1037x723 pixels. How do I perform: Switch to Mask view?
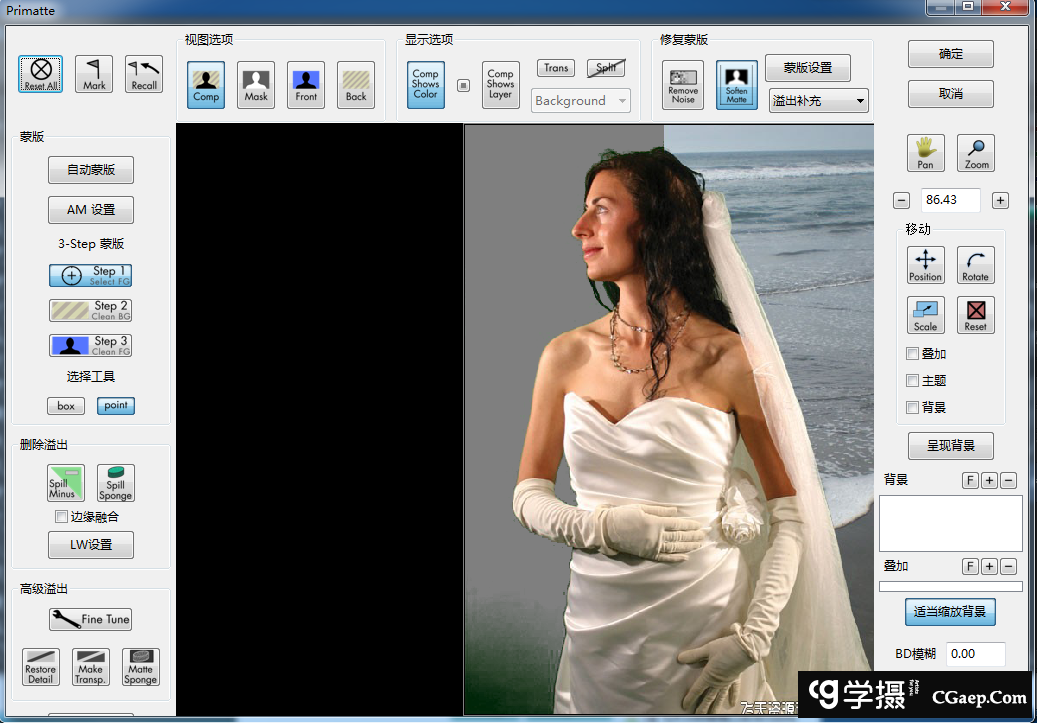click(256, 85)
